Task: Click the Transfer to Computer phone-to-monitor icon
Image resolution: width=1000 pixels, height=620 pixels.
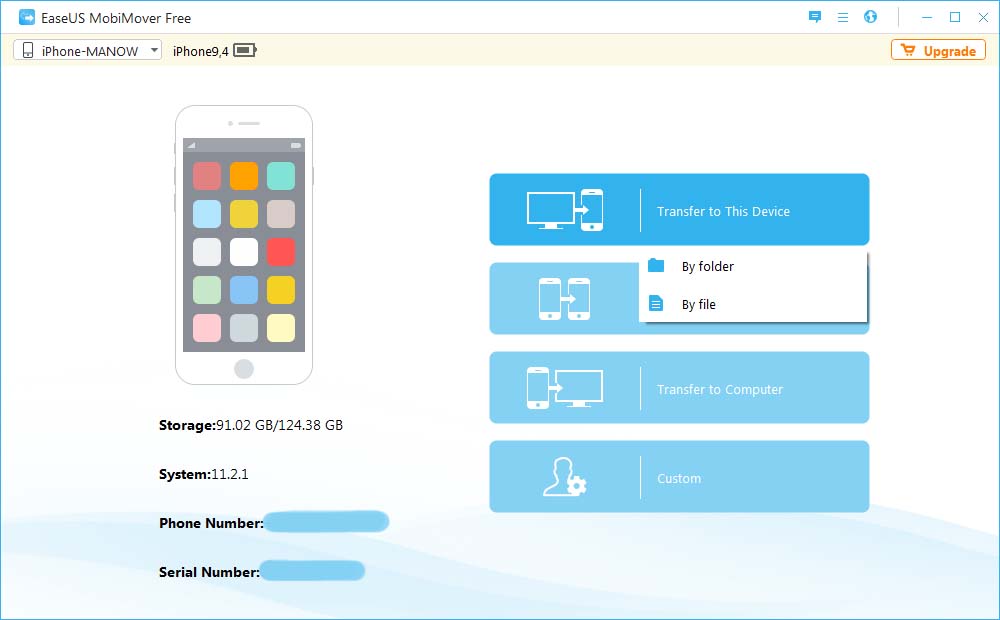Action: [x=565, y=387]
